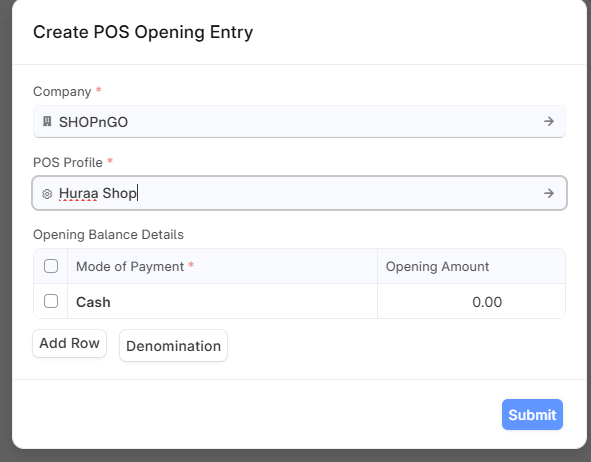The image size is (591, 462).
Task: Select all rows with the header checkbox
Action: (51, 266)
